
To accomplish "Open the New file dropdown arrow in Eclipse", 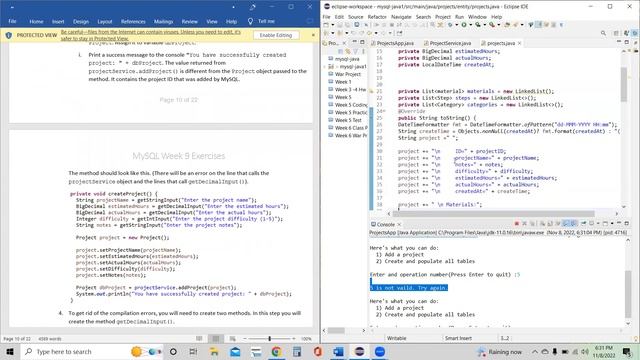I will coord(333,24).
